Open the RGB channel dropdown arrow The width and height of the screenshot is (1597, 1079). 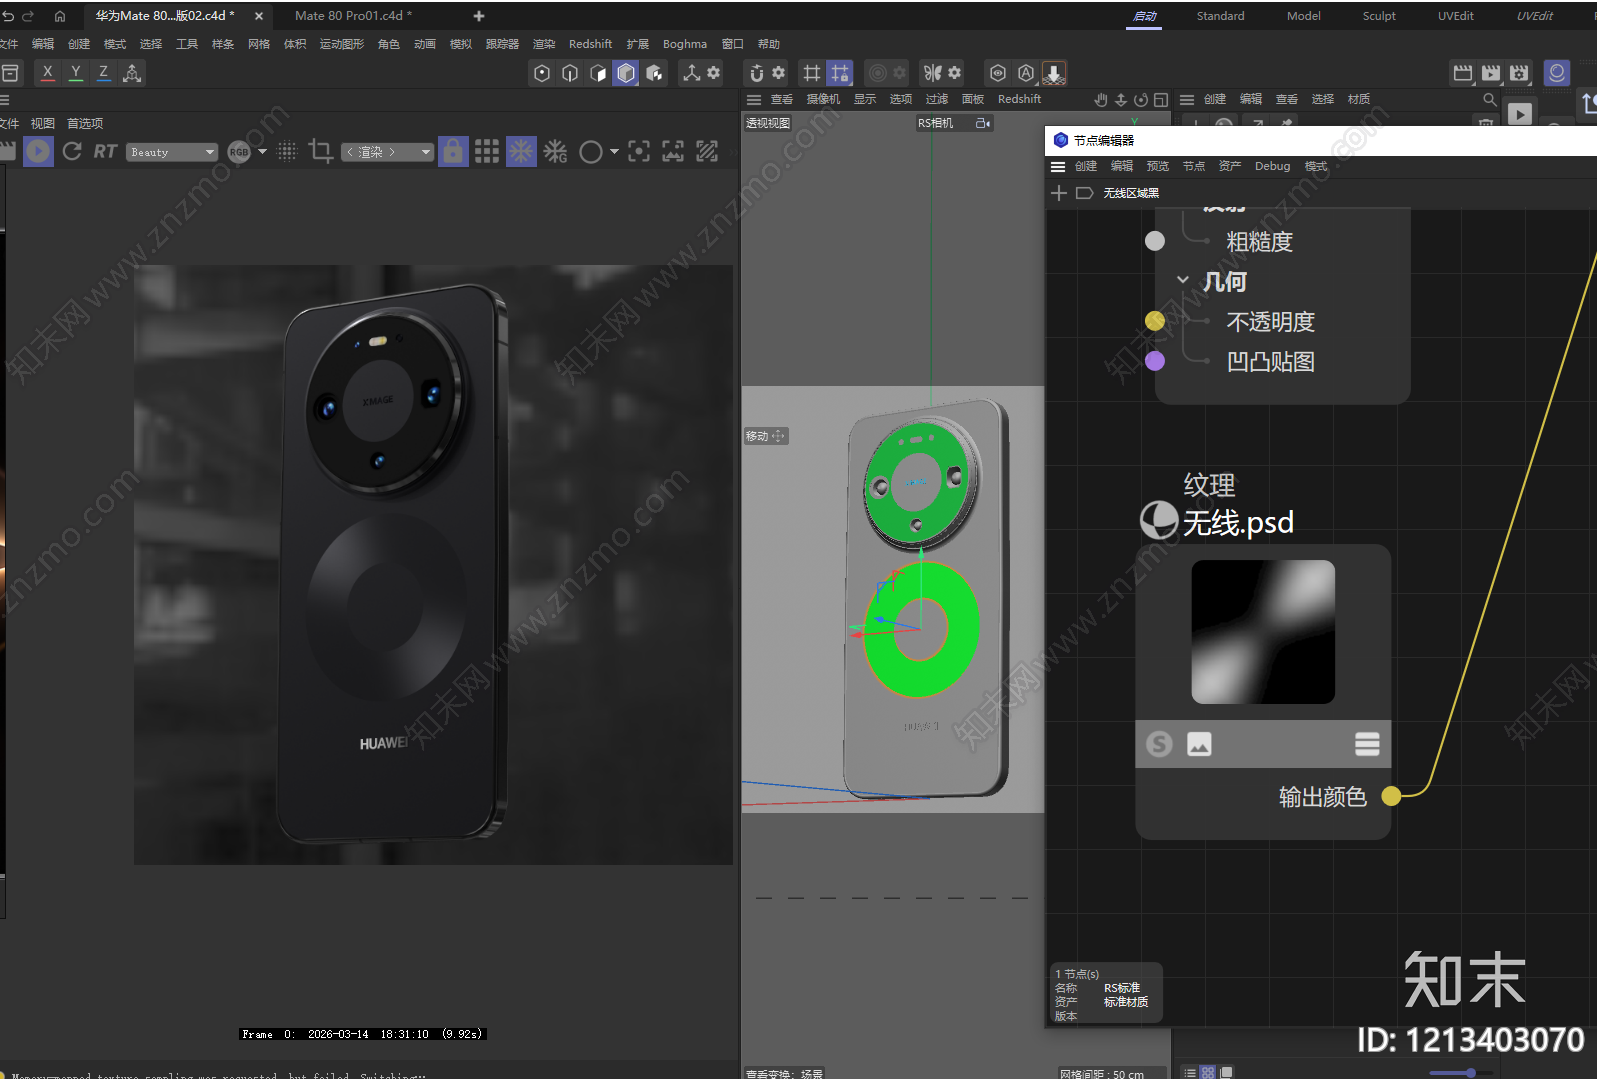(262, 152)
